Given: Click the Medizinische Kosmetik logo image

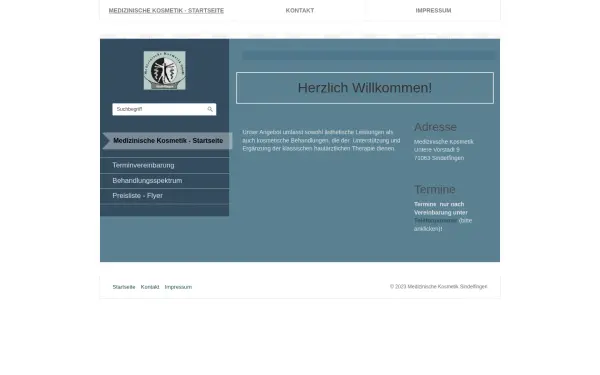Looking at the screenshot, I should click(165, 71).
